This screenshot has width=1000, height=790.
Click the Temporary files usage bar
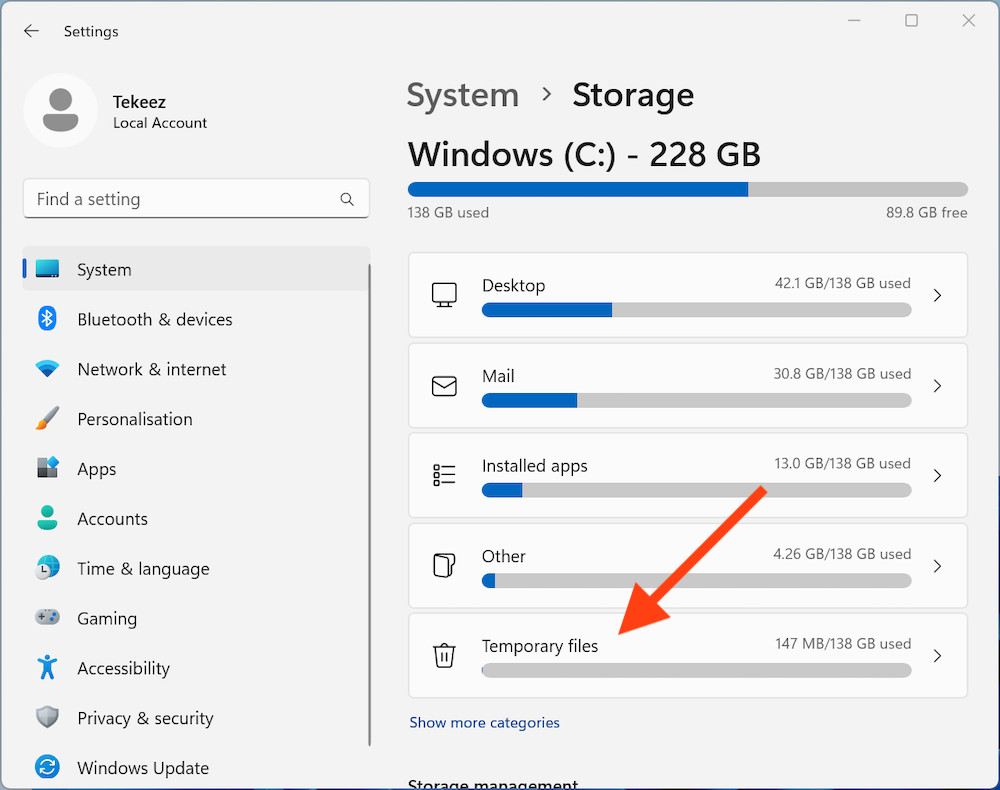[696, 670]
